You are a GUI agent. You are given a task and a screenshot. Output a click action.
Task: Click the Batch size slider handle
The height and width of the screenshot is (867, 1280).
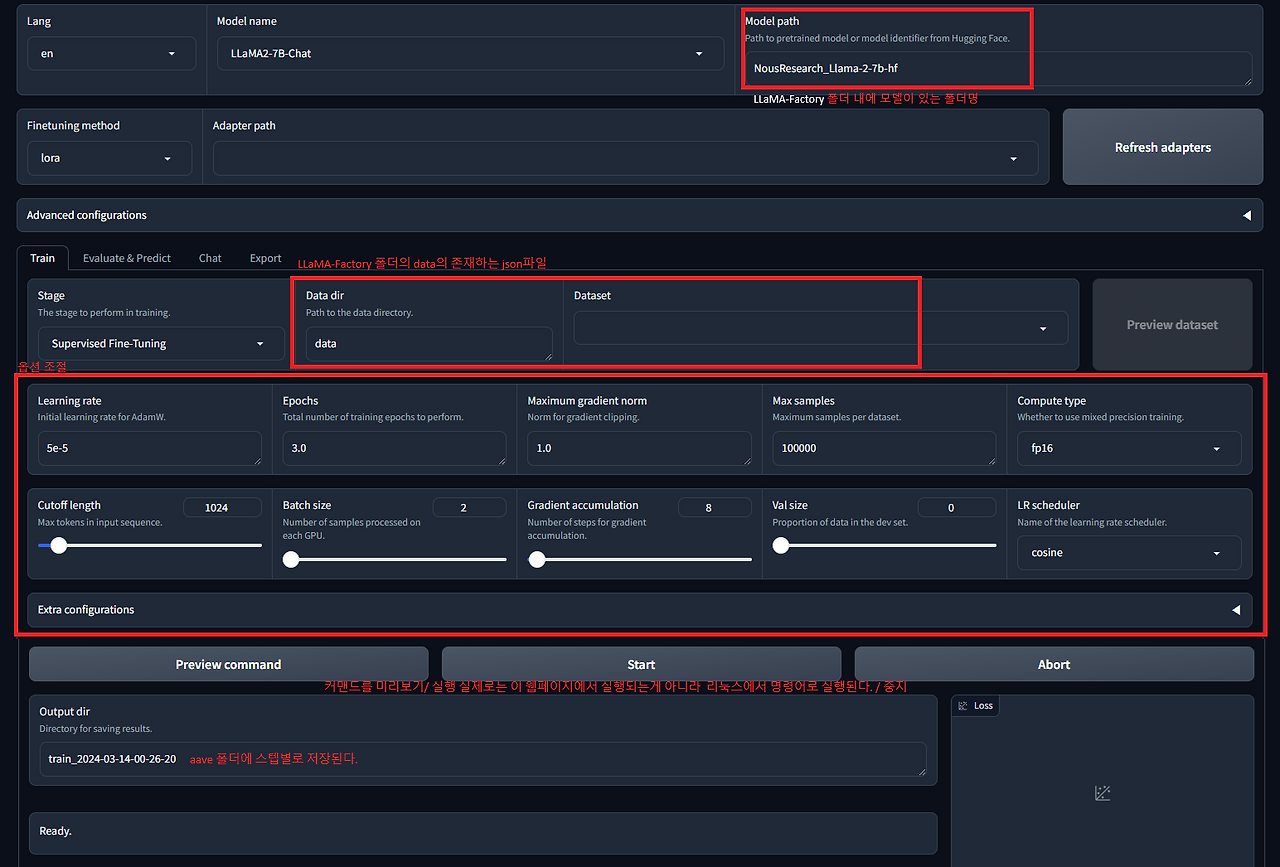pos(291,560)
